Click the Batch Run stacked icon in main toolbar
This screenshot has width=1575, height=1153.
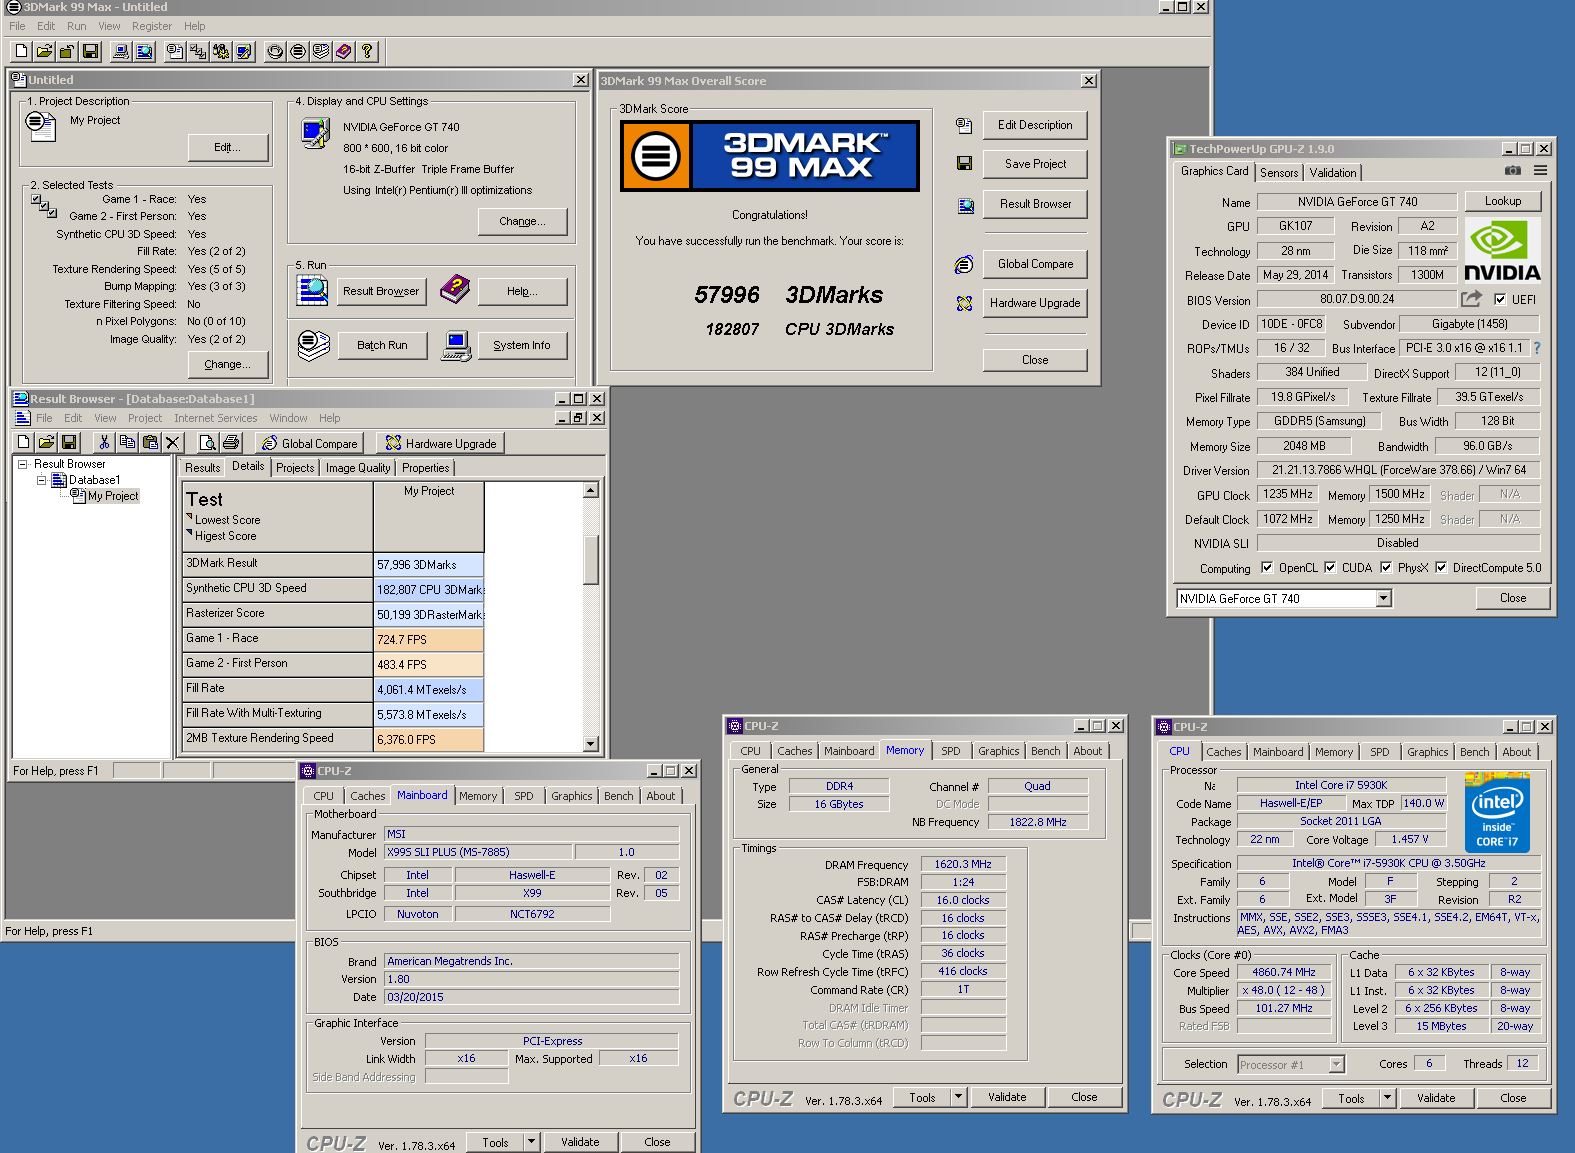(x=321, y=51)
